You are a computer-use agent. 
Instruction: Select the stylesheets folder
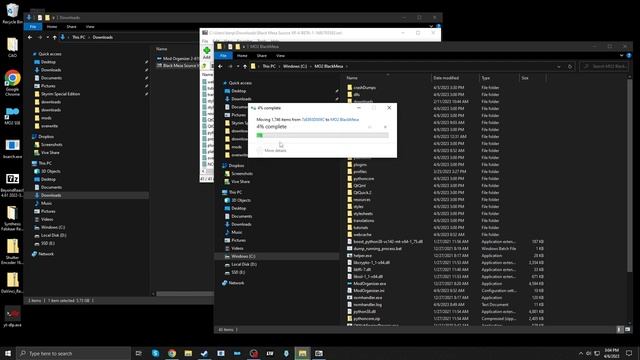363,214
